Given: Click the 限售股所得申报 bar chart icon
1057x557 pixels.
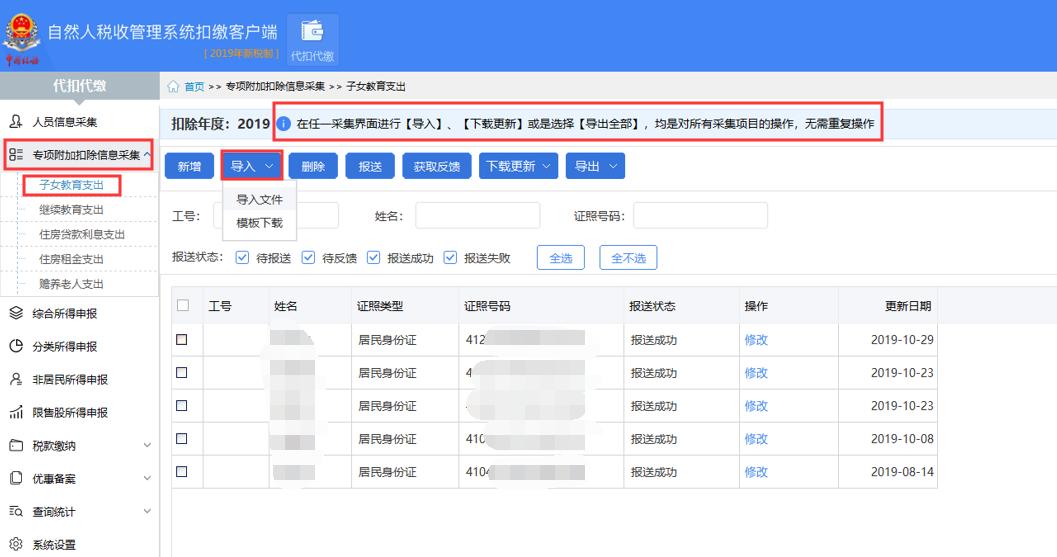Looking at the screenshot, I should 16,412.
